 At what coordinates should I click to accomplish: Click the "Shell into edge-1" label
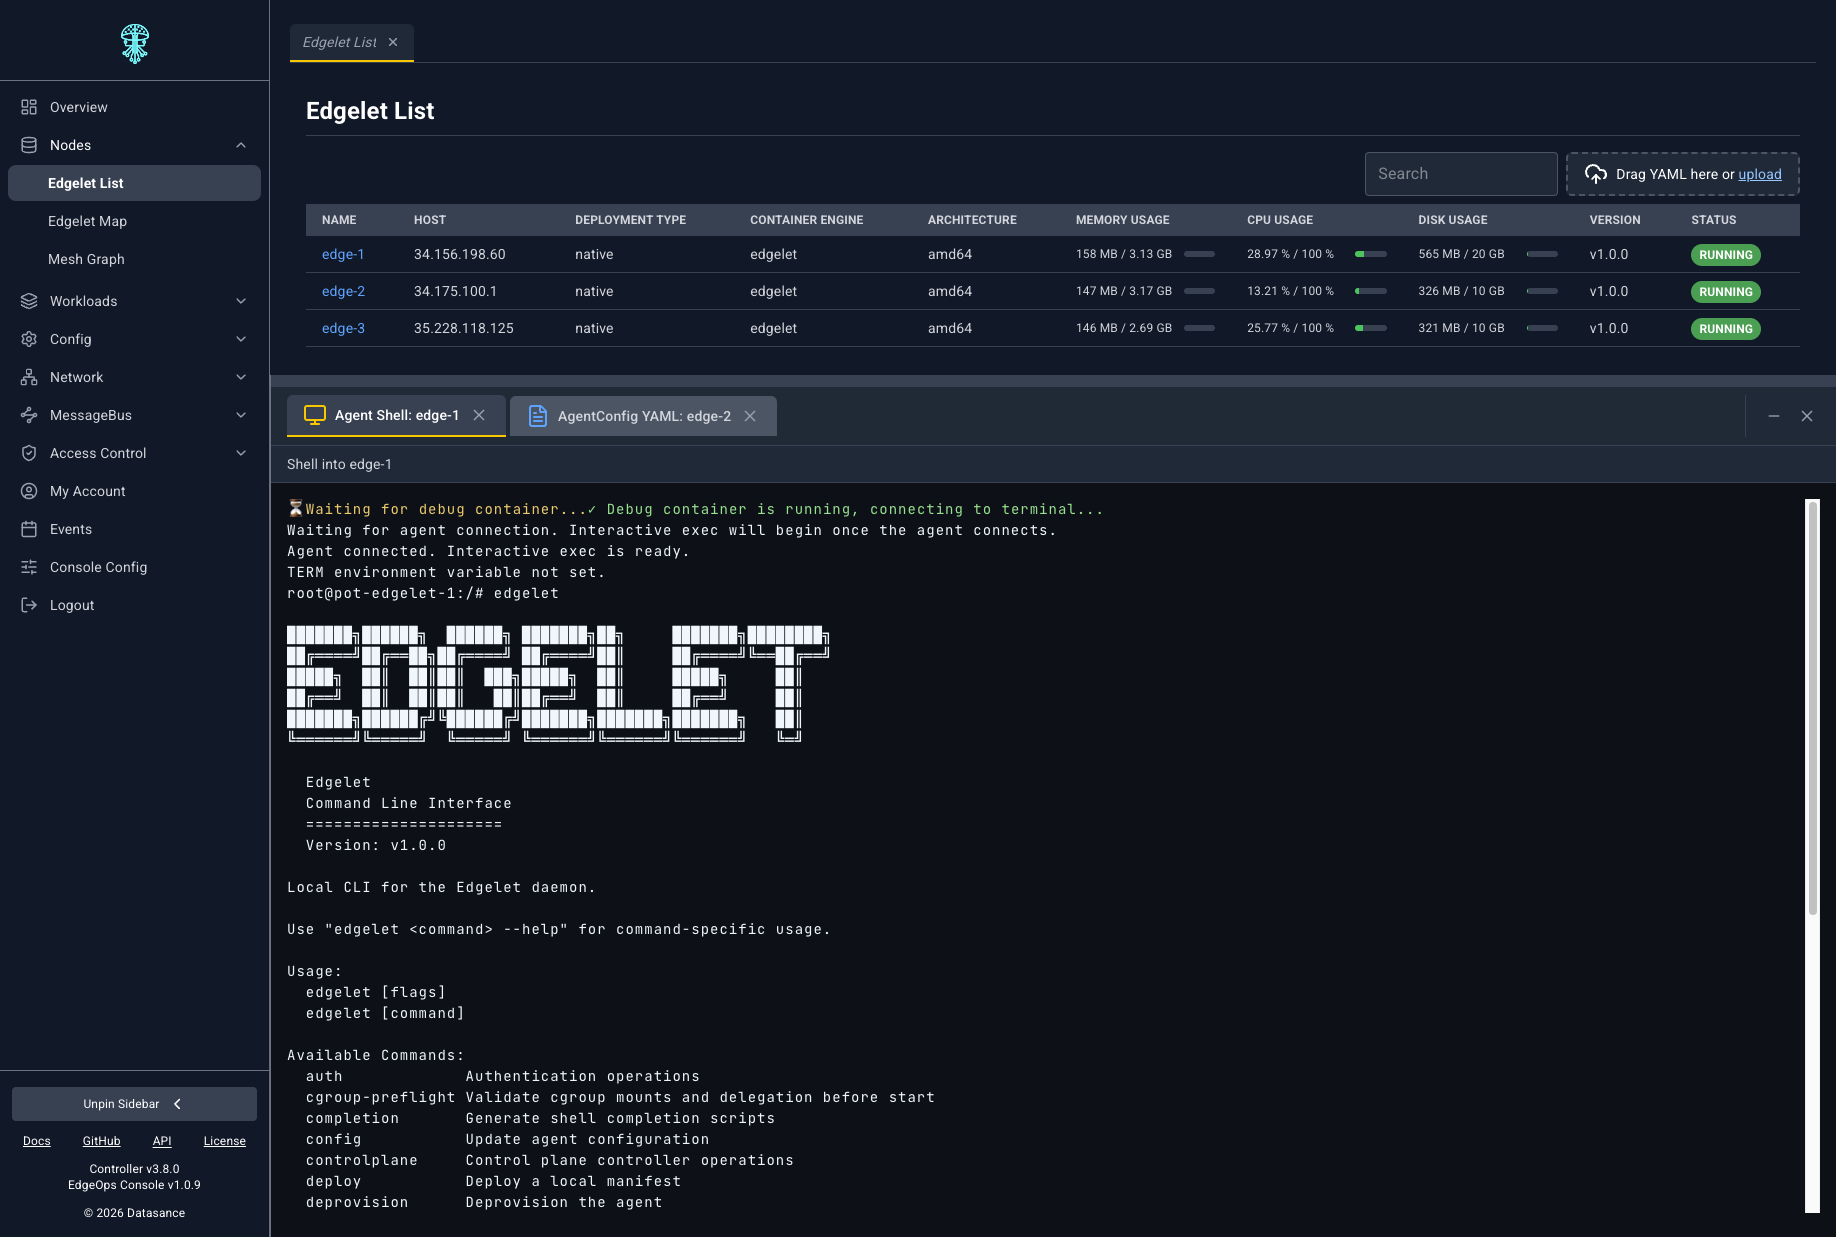(x=339, y=464)
